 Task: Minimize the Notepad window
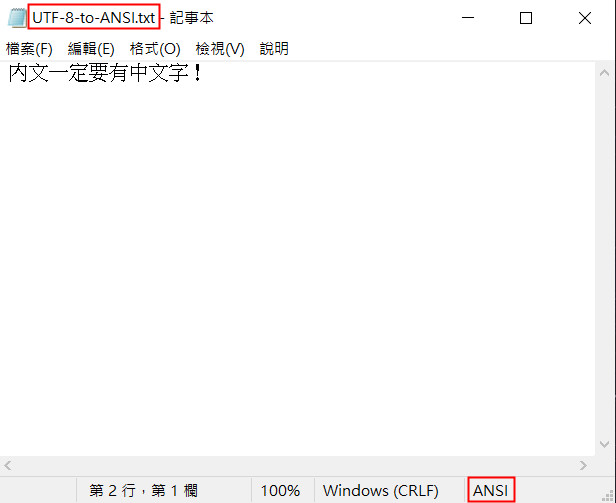tap(468, 18)
